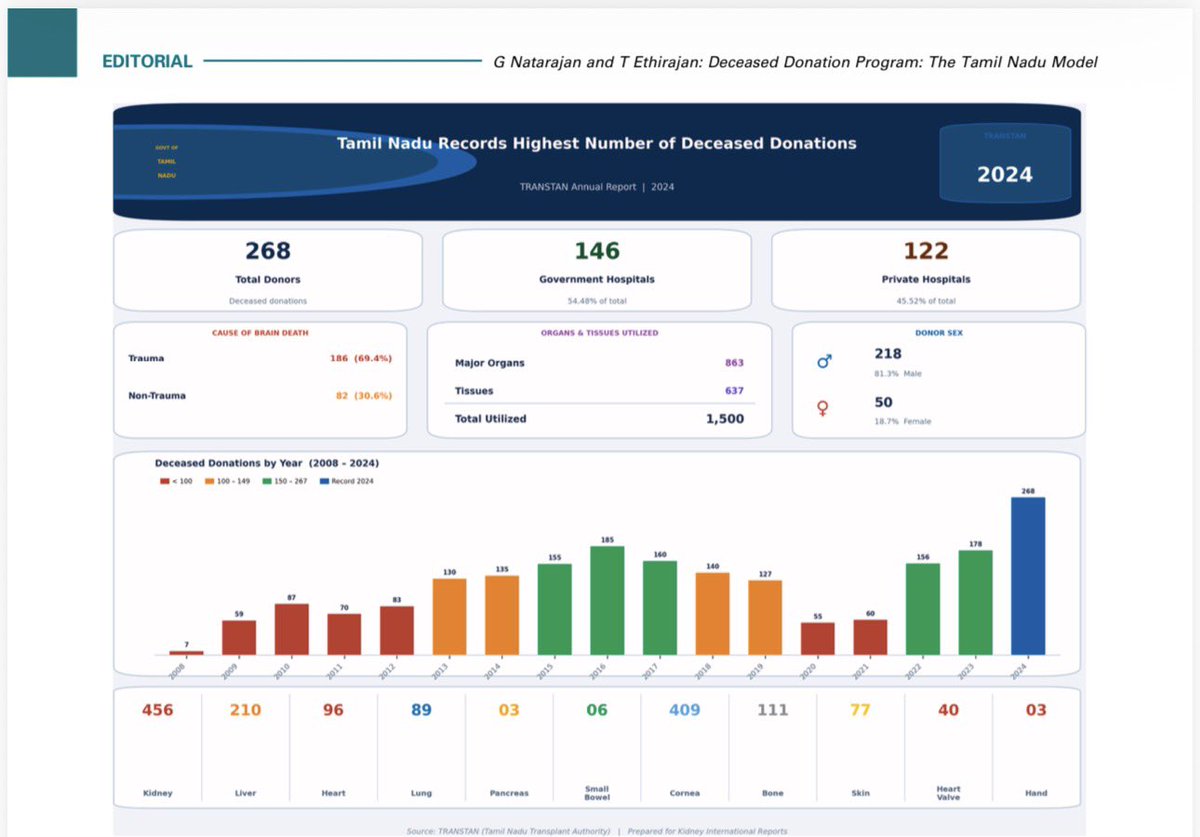Image resolution: width=1200 pixels, height=837 pixels.
Task: Click the orange 2014 bar showing 135
Action: [x=502, y=615]
